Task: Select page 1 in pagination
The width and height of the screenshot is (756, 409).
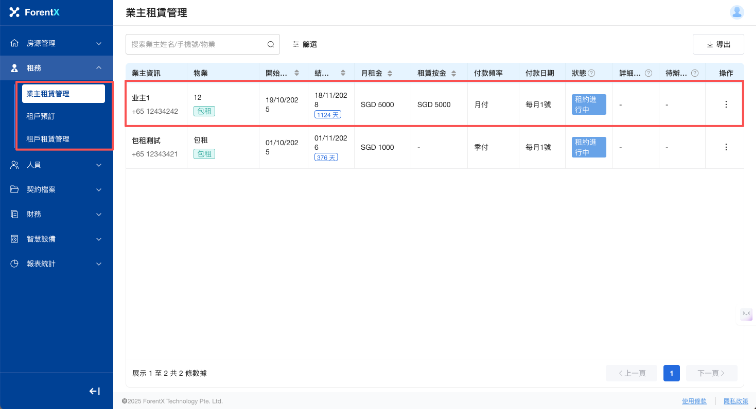Action: (x=671, y=373)
